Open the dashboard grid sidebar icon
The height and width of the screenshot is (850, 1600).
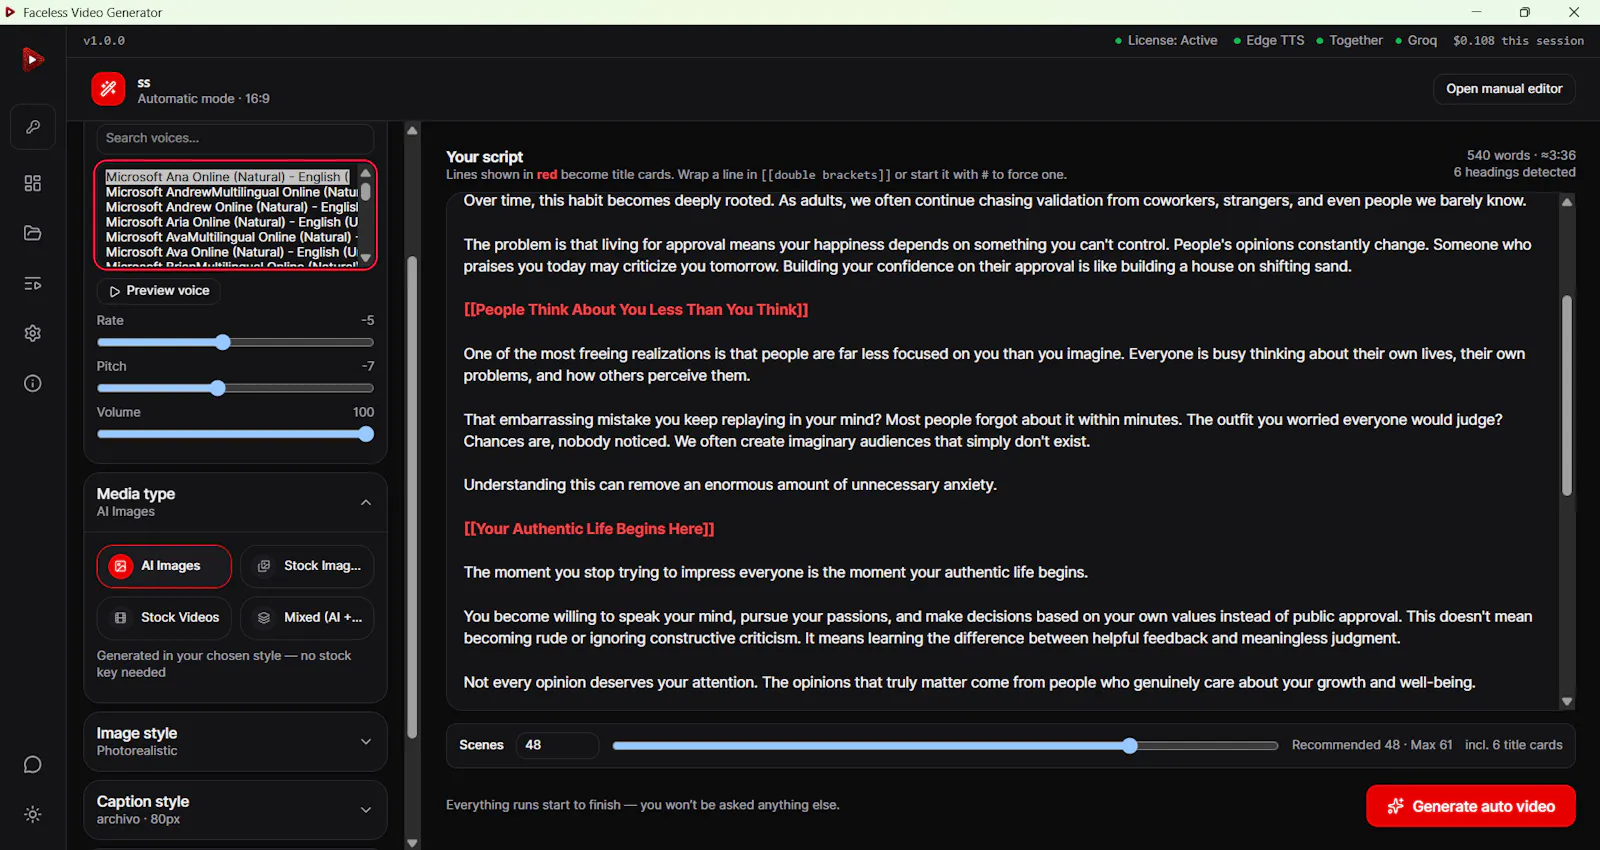point(33,183)
